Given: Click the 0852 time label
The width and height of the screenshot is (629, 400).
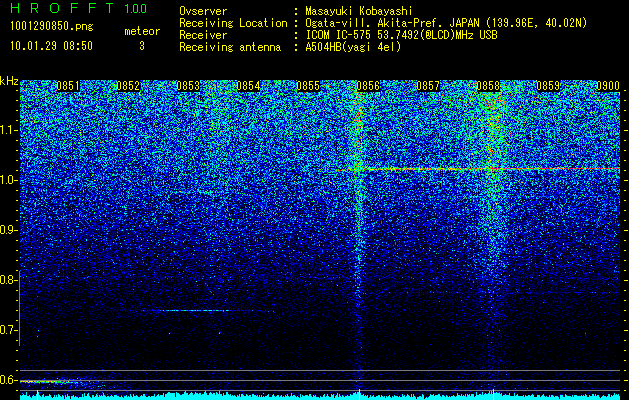Looking at the screenshot, I should coord(128,86).
